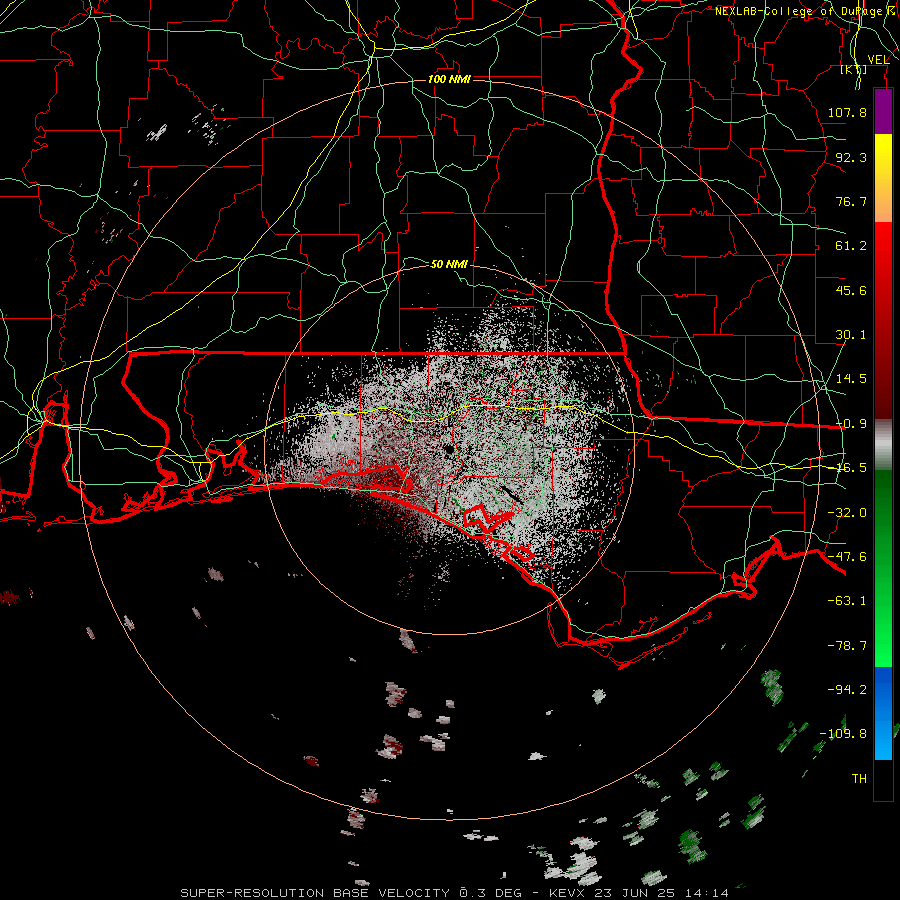Select the -0.9 scale label
This screenshot has height=900, width=900.
tap(851, 423)
